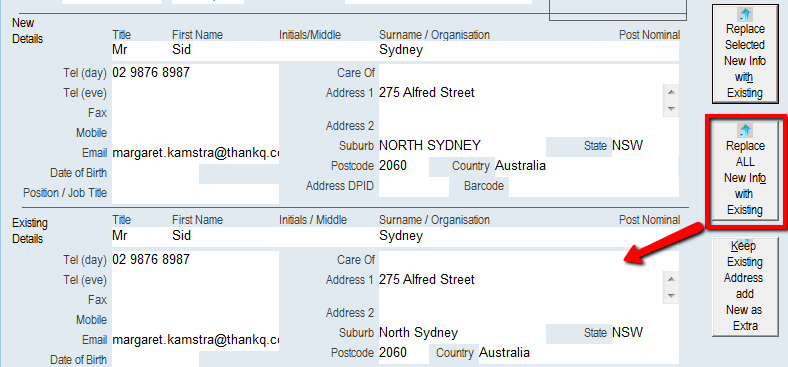Image resolution: width=788 pixels, height=367 pixels.
Task: Click Existing Details Email field
Action: tap(195, 340)
